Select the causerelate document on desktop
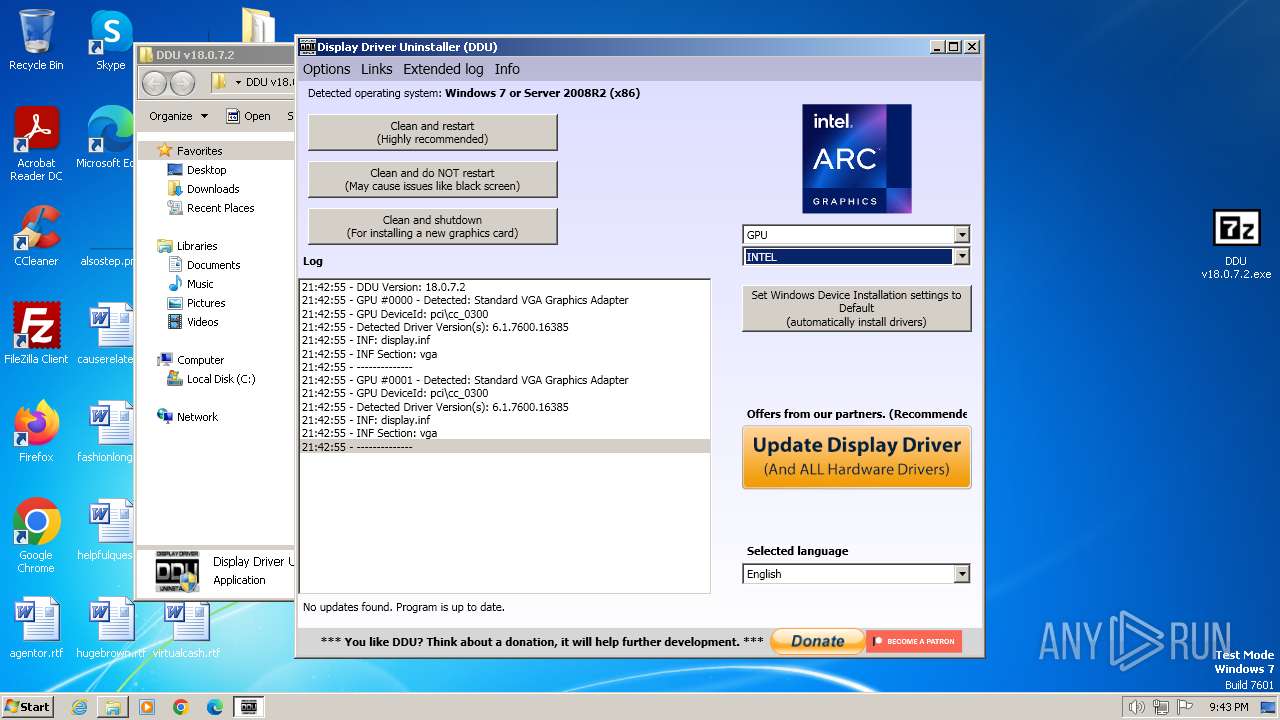 108,333
